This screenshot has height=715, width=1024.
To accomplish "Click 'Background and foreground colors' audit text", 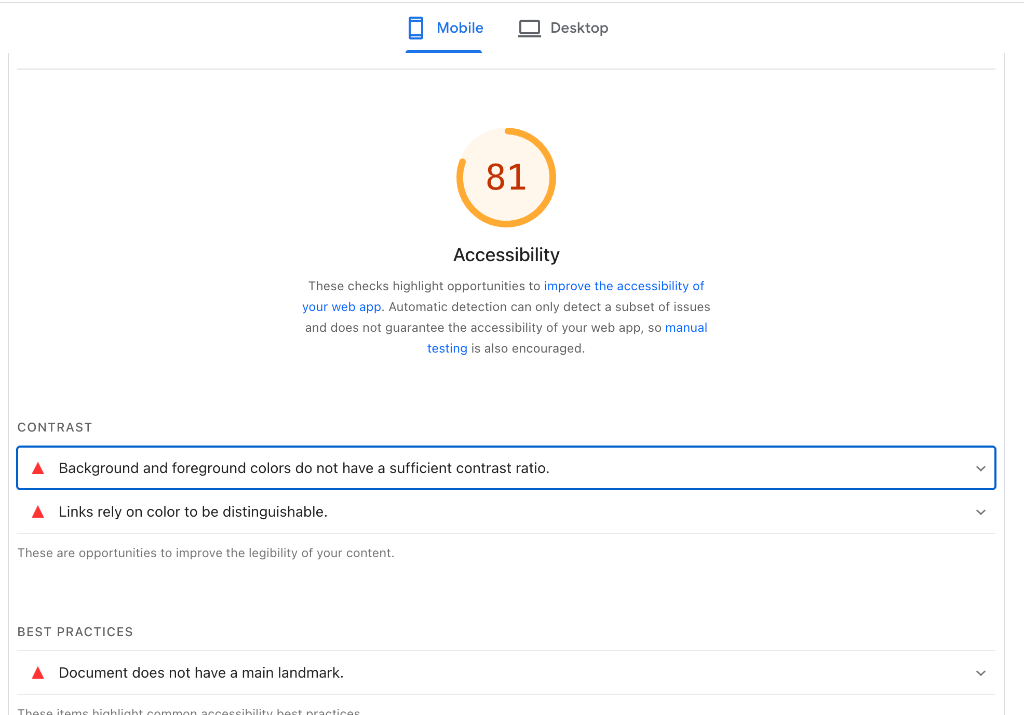I will click(x=304, y=468).
